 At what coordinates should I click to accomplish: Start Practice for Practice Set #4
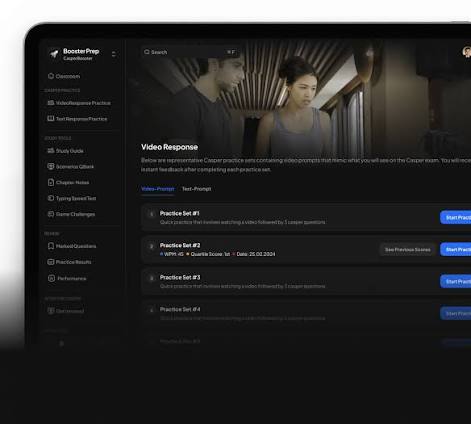(456, 314)
